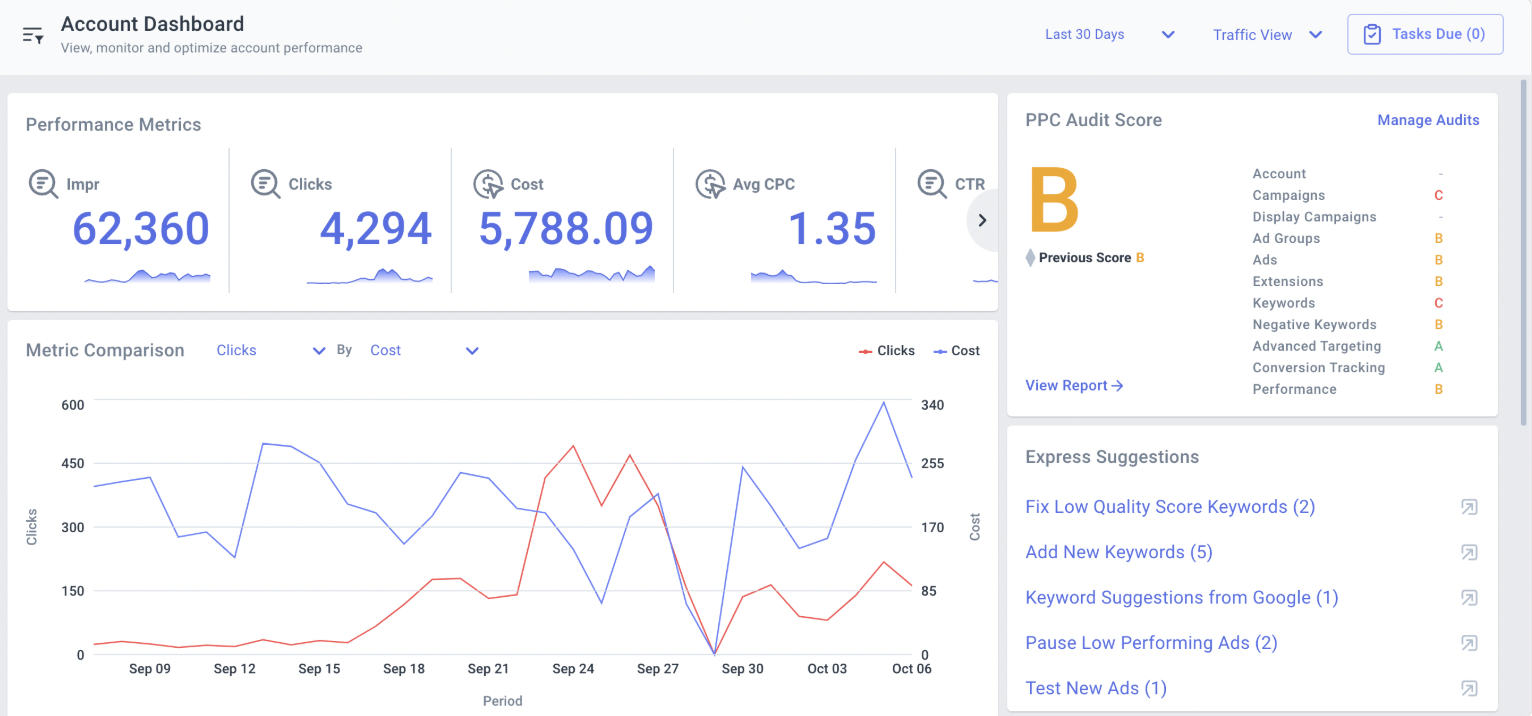The height and width of the screenshot is (716, 1532).
Task: Expand the Last 30 Days date dropdown
Action: click(x=1109, y=35)
